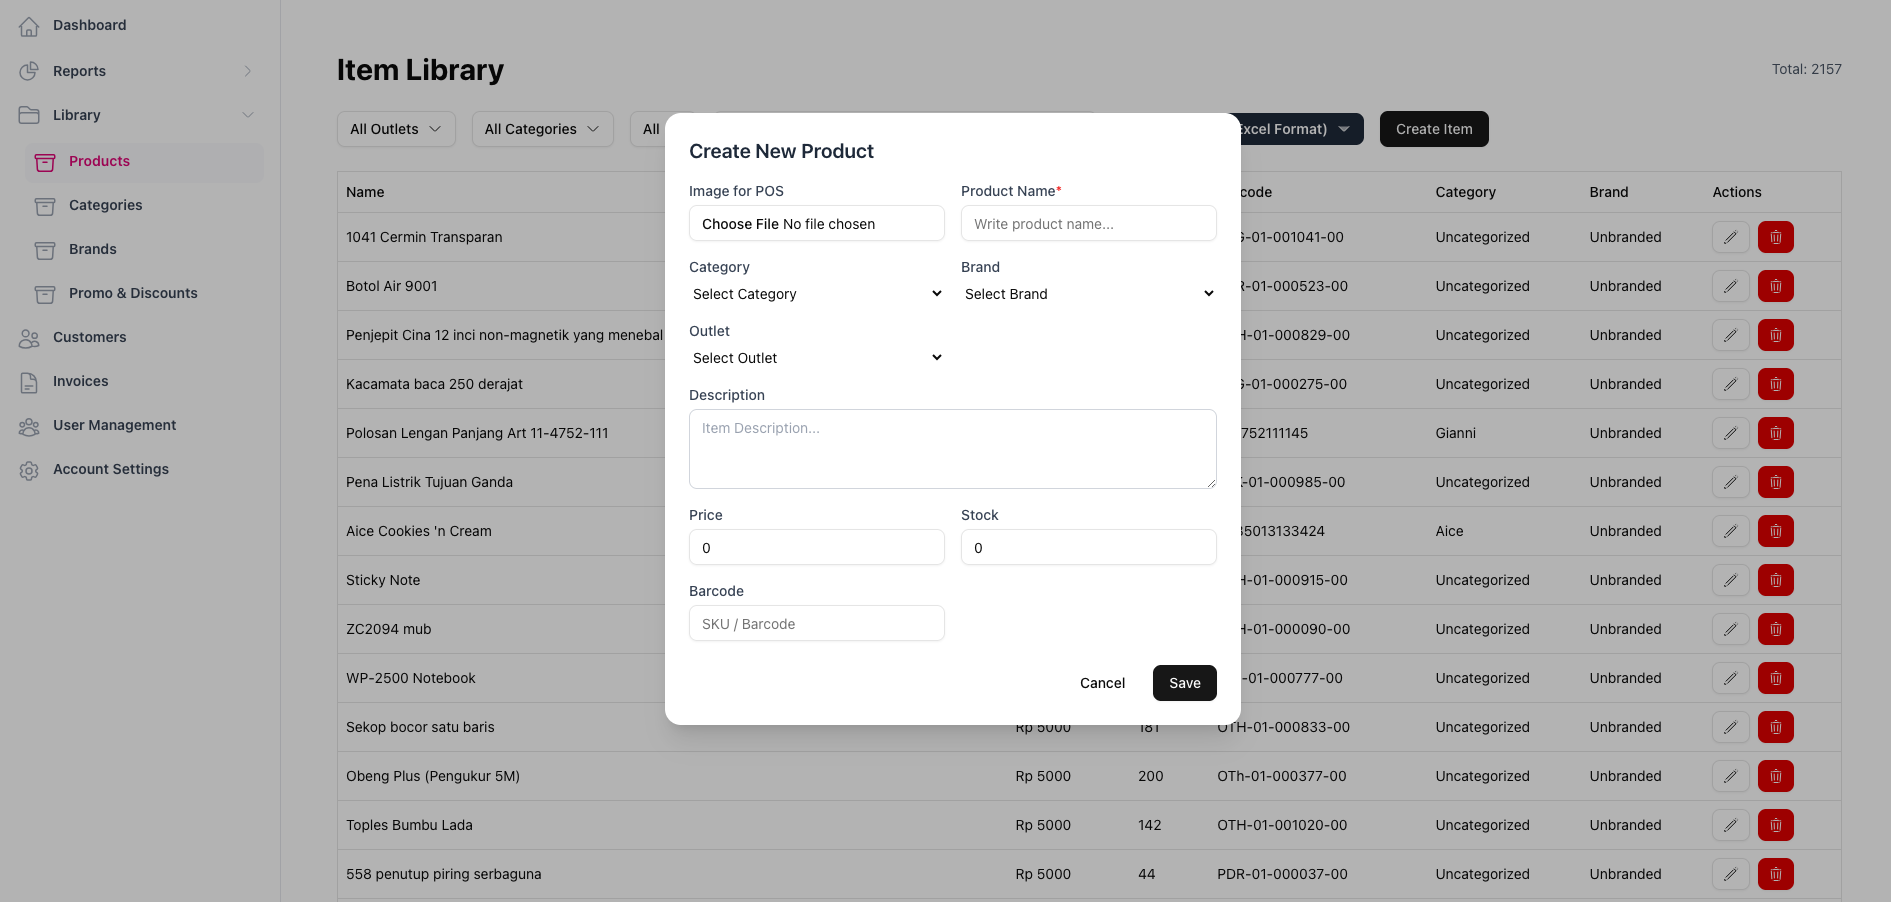Click pencil icon for Toples Bumbu Lada
The width and height of the screenshot is (1891, 902).
1730,825
